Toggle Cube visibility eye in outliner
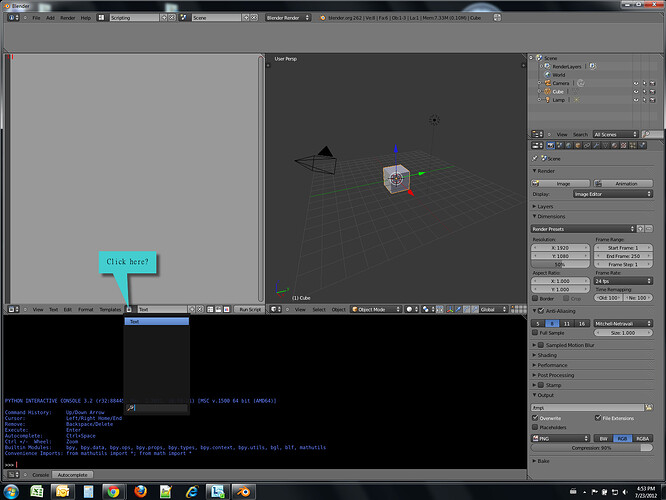The width and height of the screenshot is (666, 500). tap(636, 92)
